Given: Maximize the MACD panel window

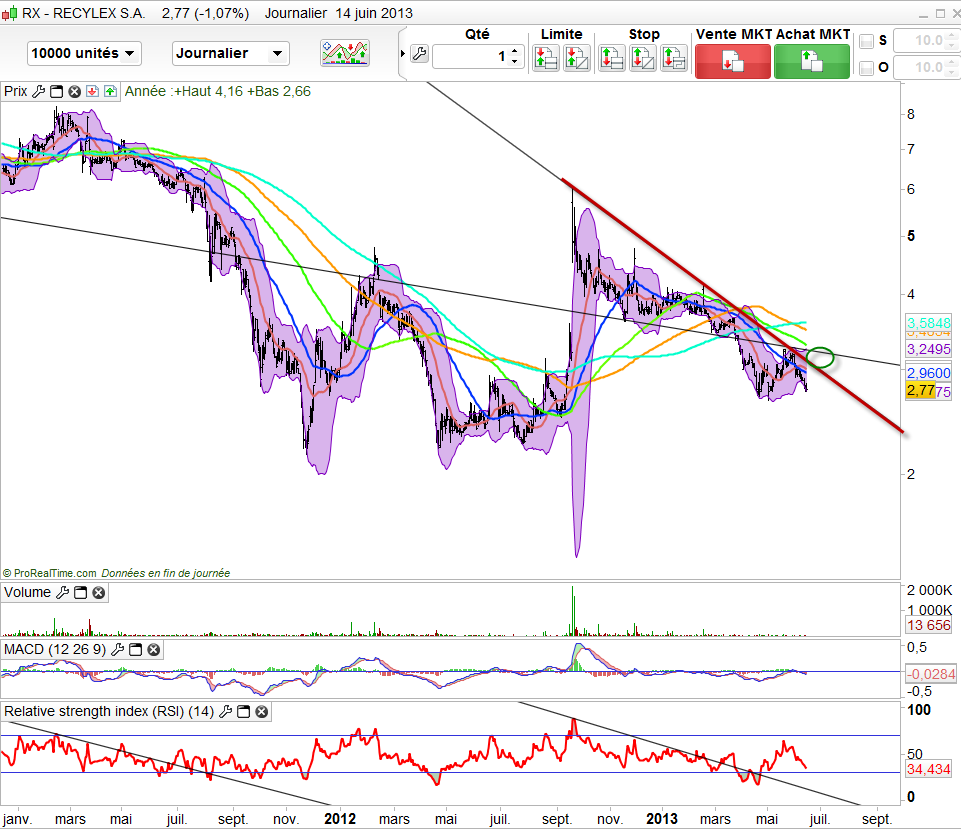Looking at the screenshot, I should tap(136, 650).
